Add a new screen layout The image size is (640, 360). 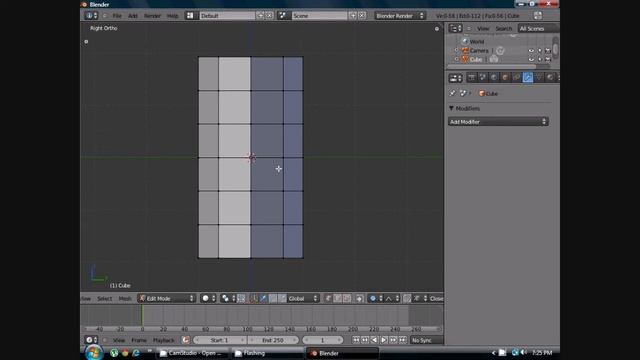coord(260,16)
